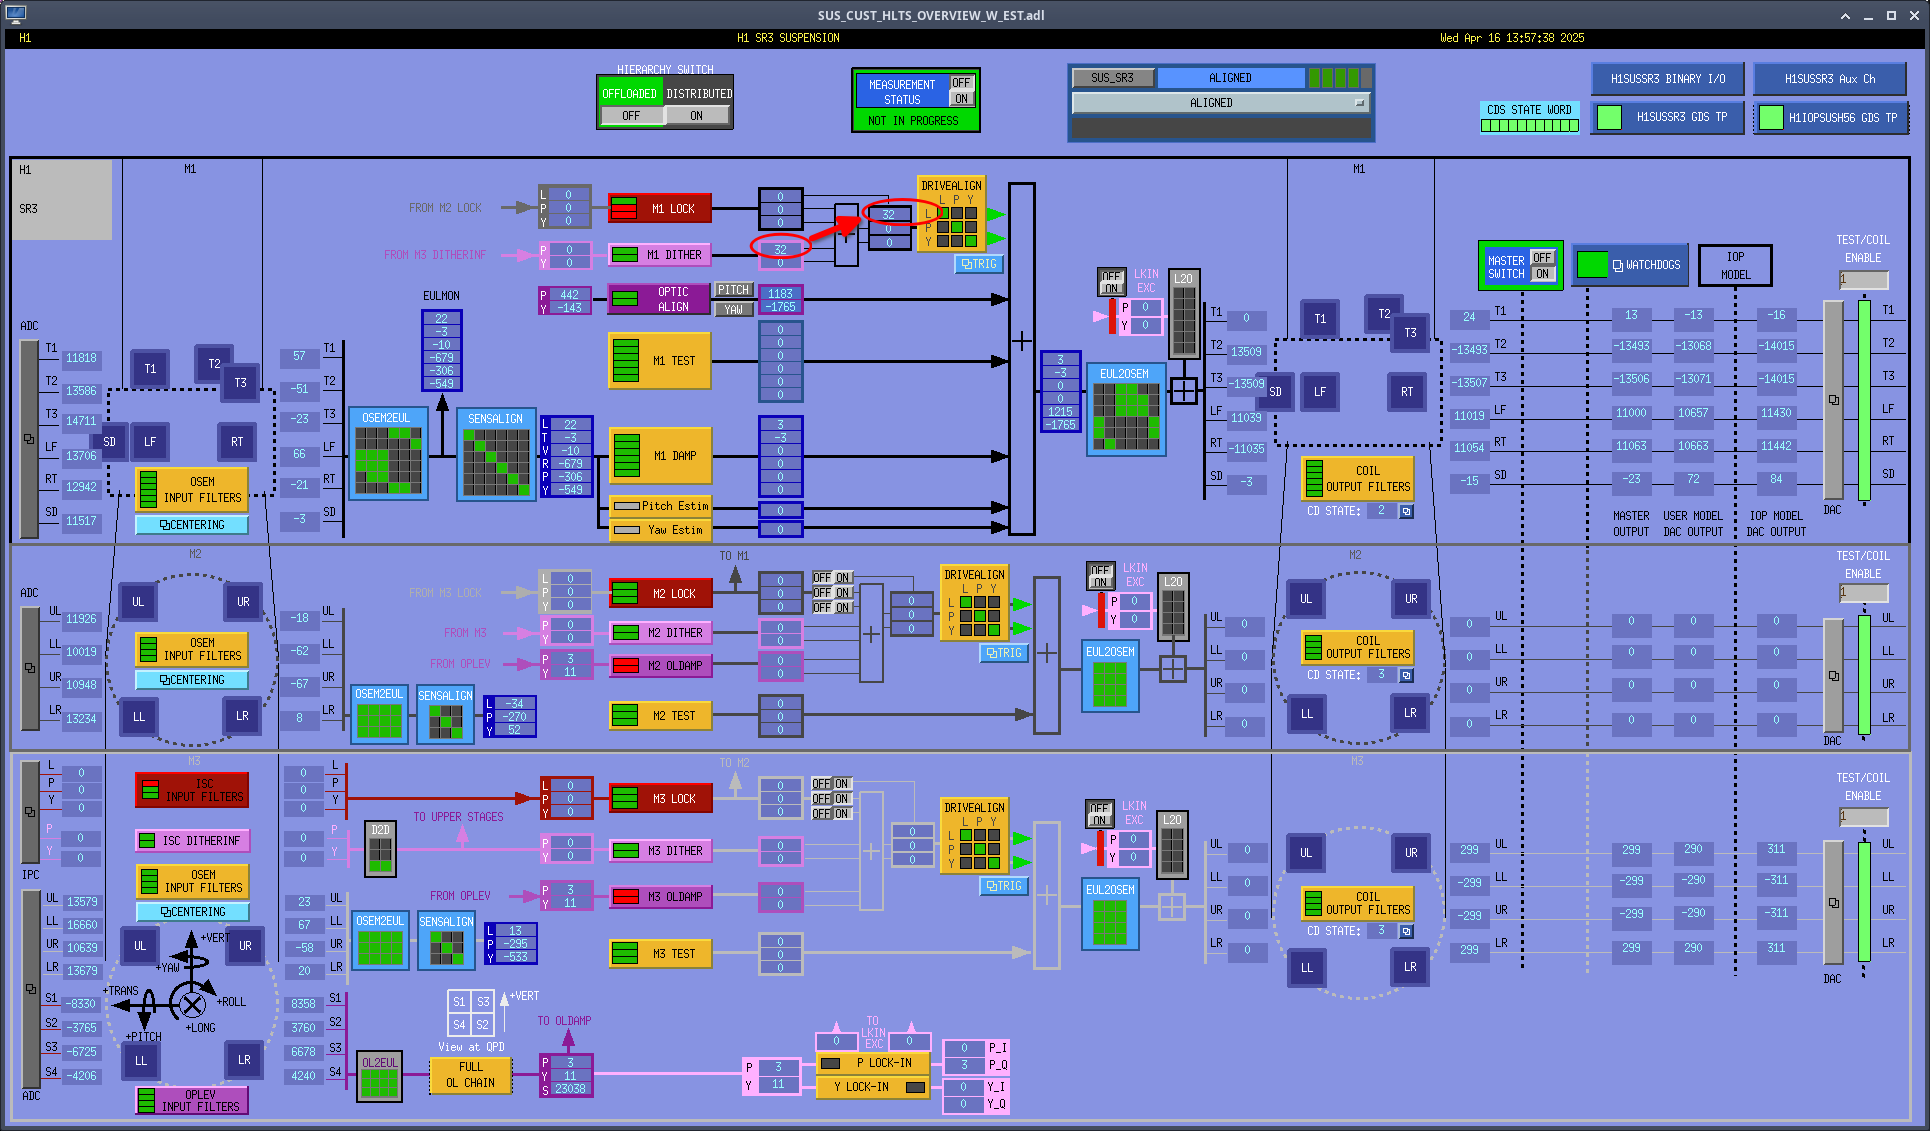Open the M1 EUL2OSEM matrix block

pos(1125,408)
